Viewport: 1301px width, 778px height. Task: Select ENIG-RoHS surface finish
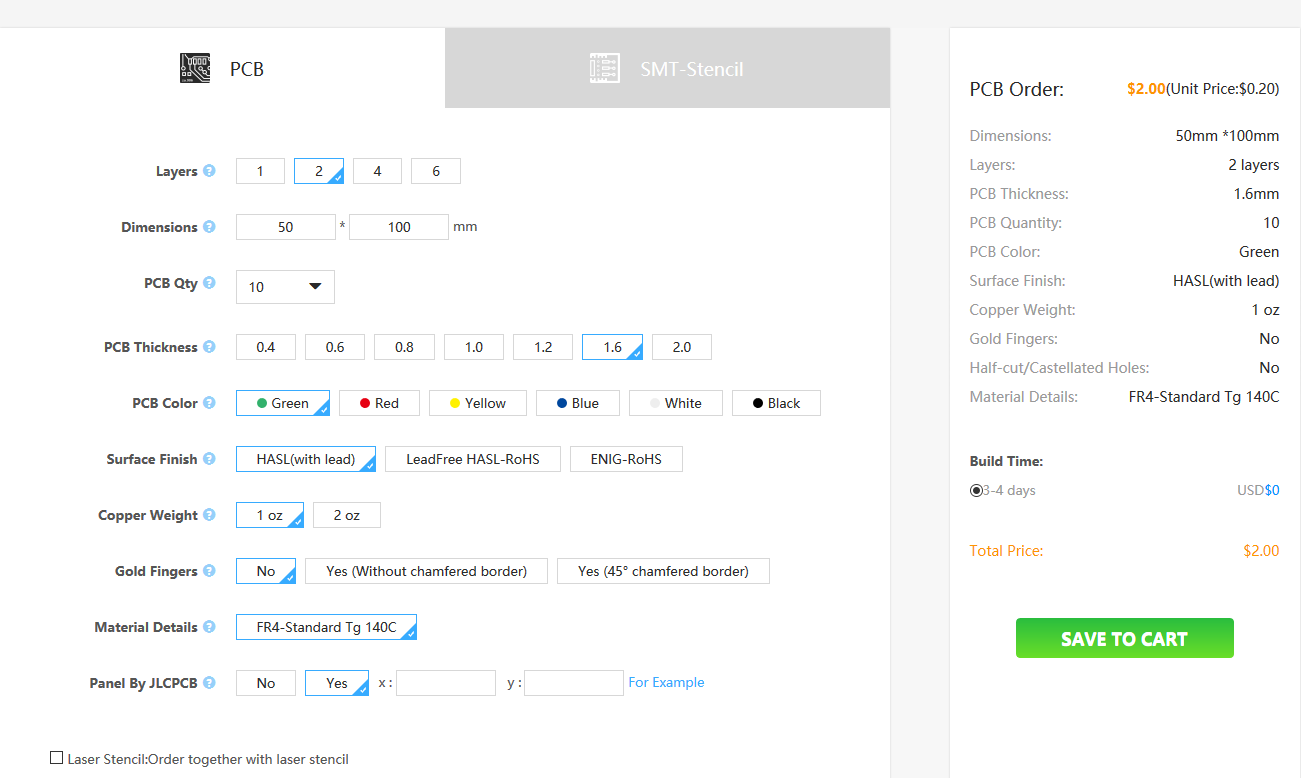tap(626, 459)
